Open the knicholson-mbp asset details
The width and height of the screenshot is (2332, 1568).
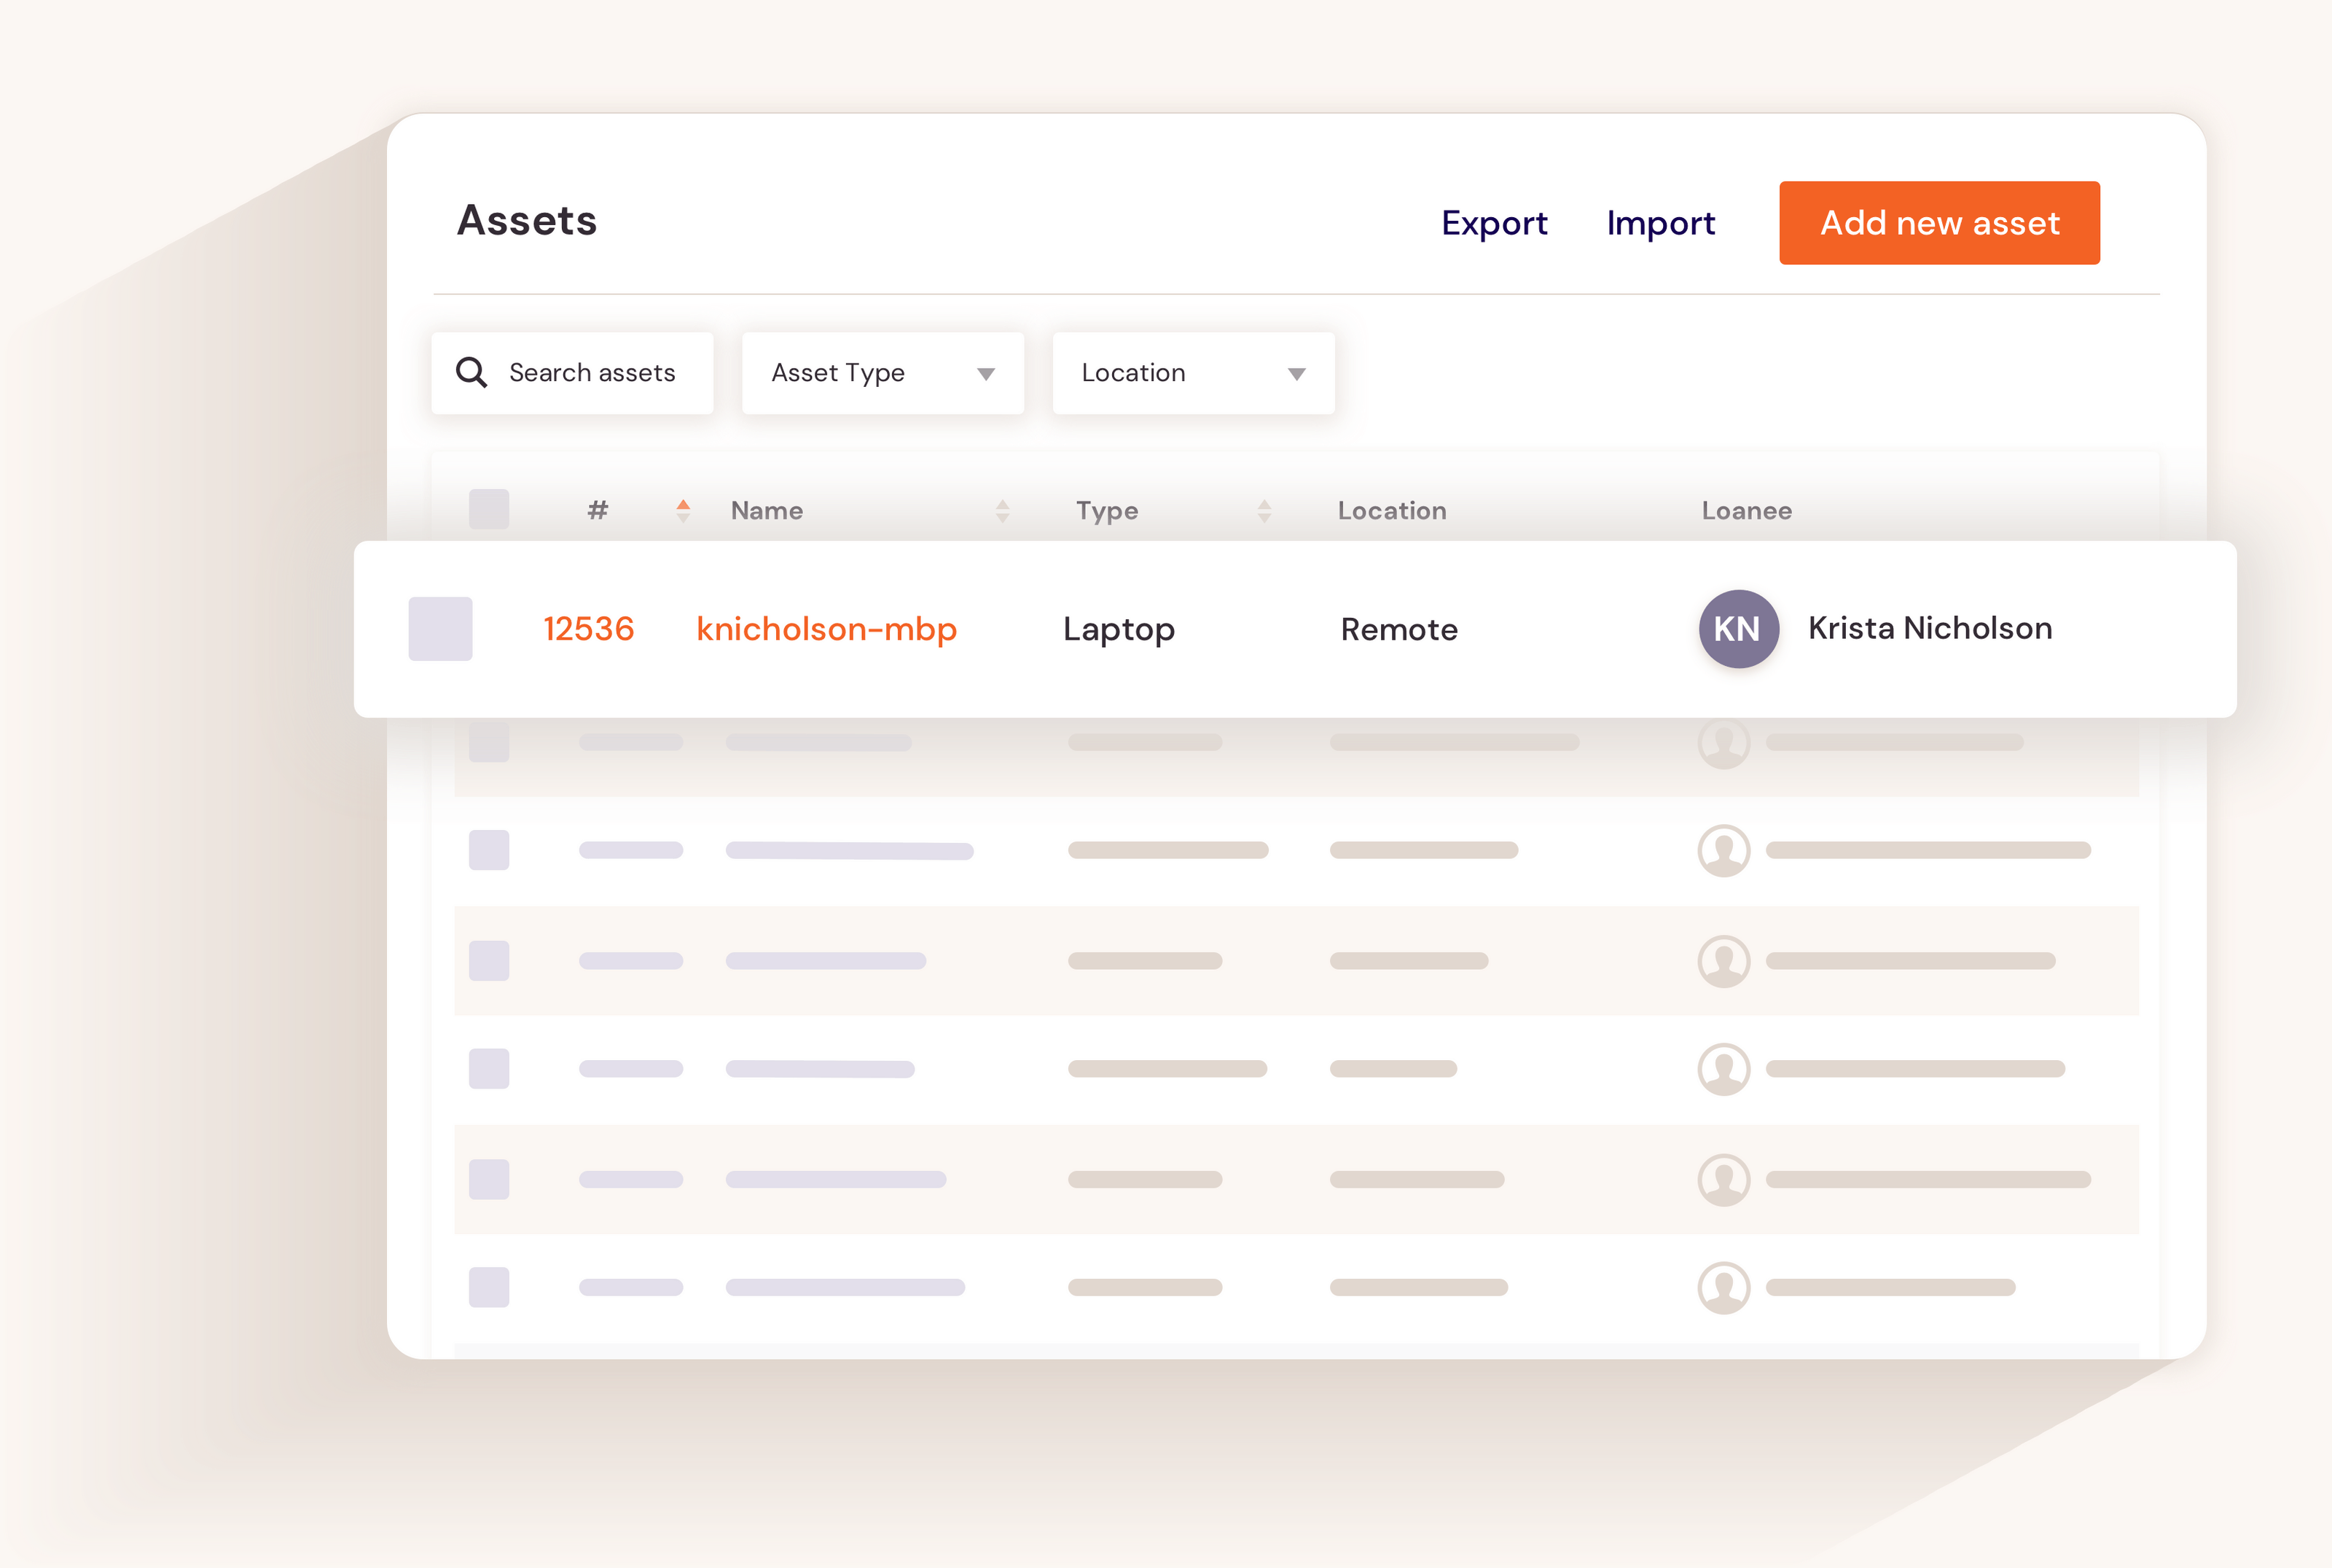tap(826, 629)
